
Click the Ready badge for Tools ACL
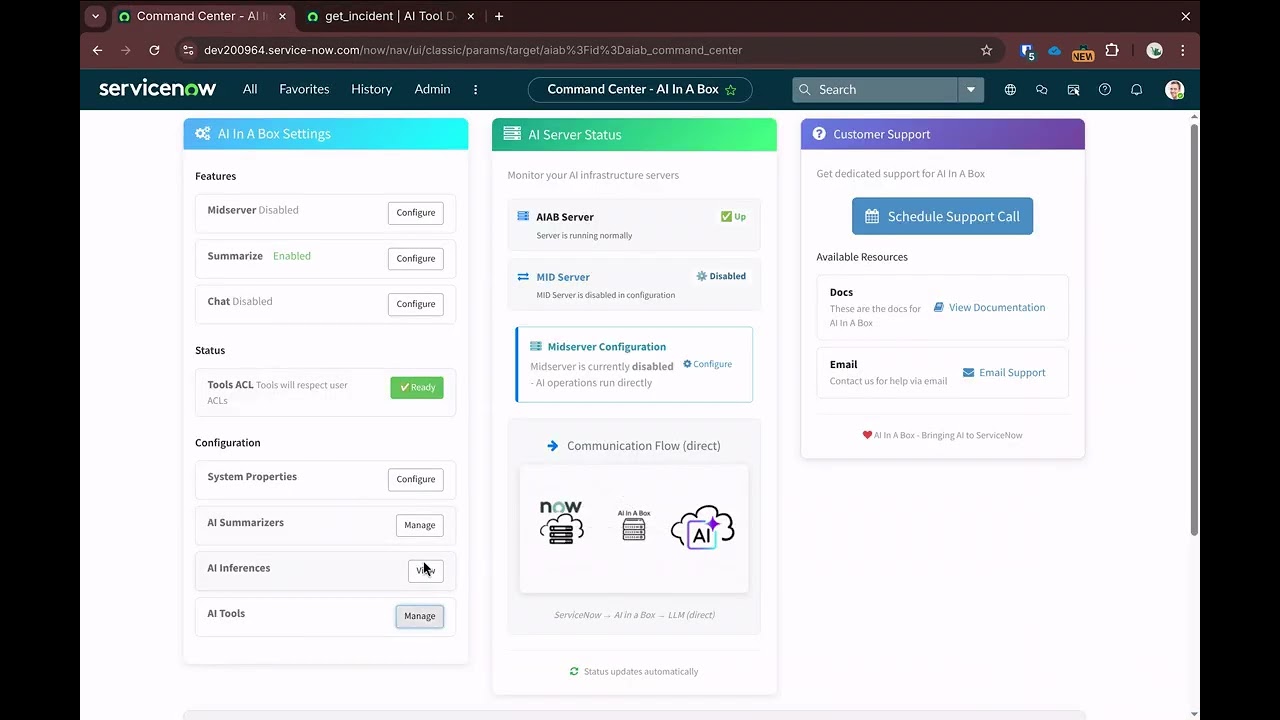[417, 387]
